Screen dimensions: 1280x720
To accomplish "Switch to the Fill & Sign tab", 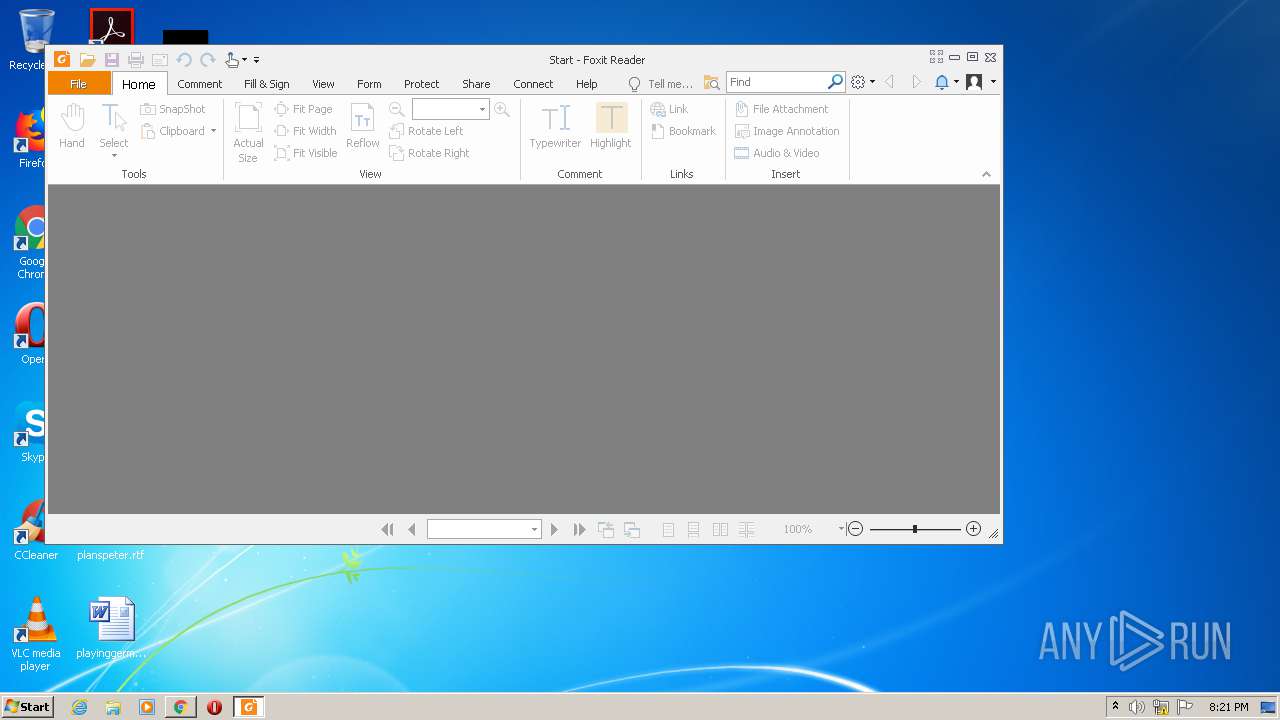I will 267,84.
